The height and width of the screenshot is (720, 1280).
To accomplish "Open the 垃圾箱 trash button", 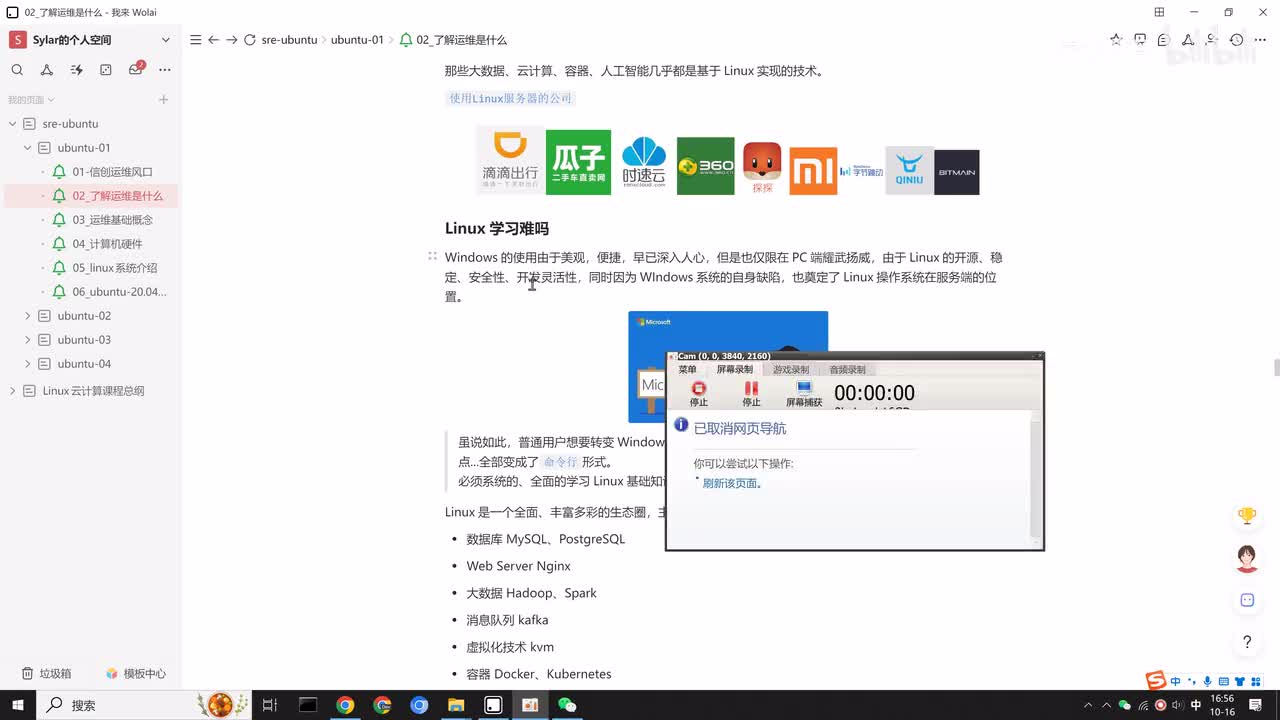I will [47, 674].
